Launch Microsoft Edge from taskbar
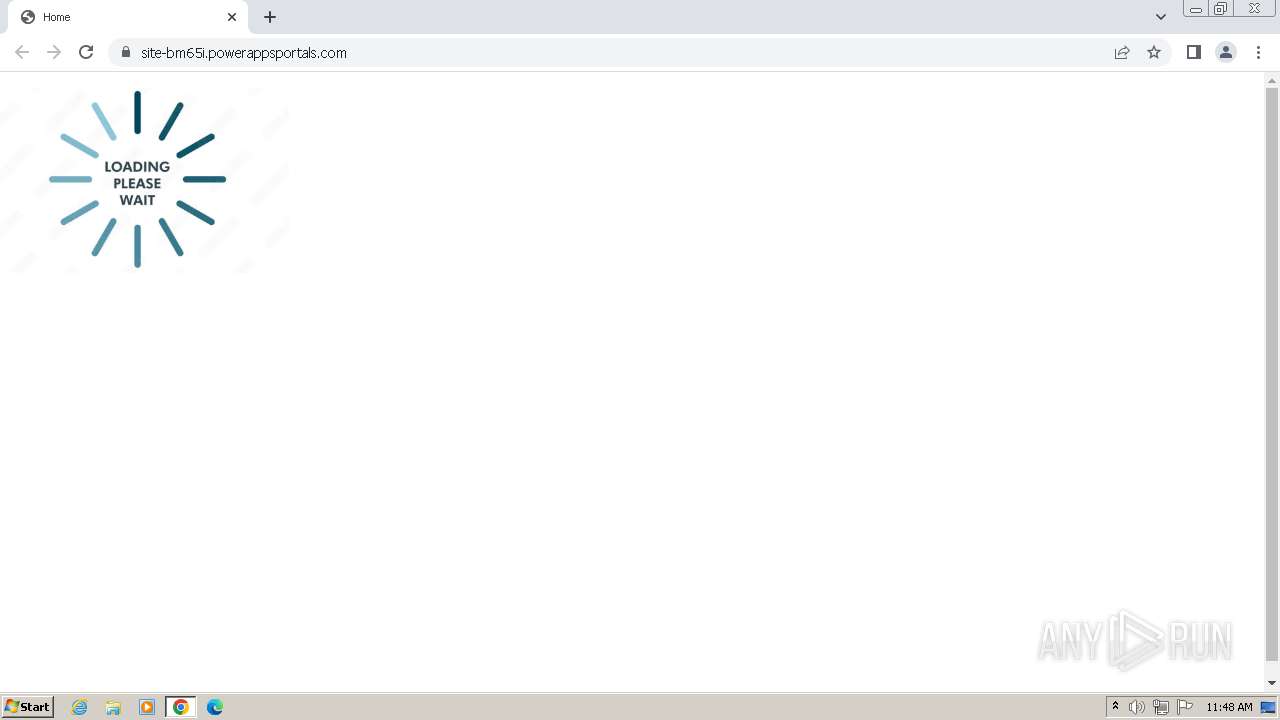This screenshot has height=720, width=1280. point(215,707)
